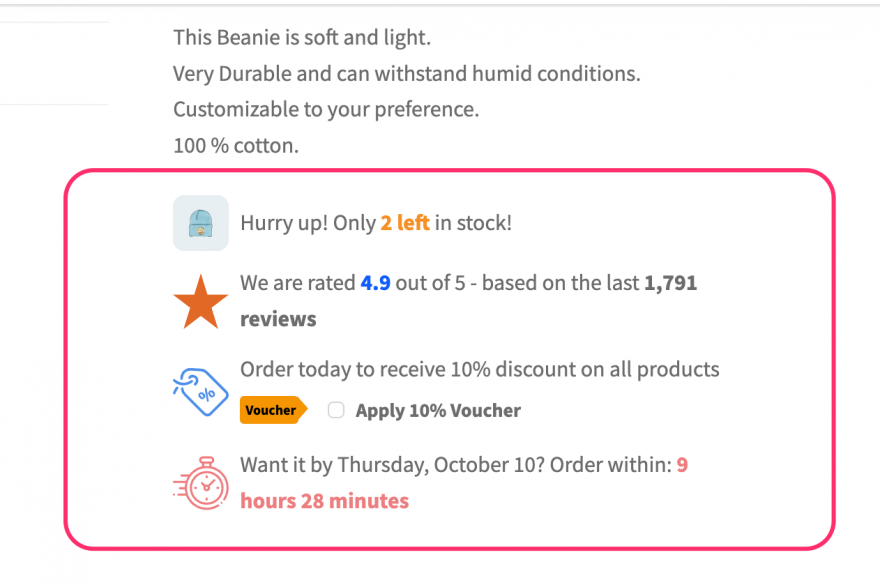Enable the Apply 10% Voucher checkbox
Viewport: 880px width, 587px height.
pyautogui.click(x=336, y=410)
